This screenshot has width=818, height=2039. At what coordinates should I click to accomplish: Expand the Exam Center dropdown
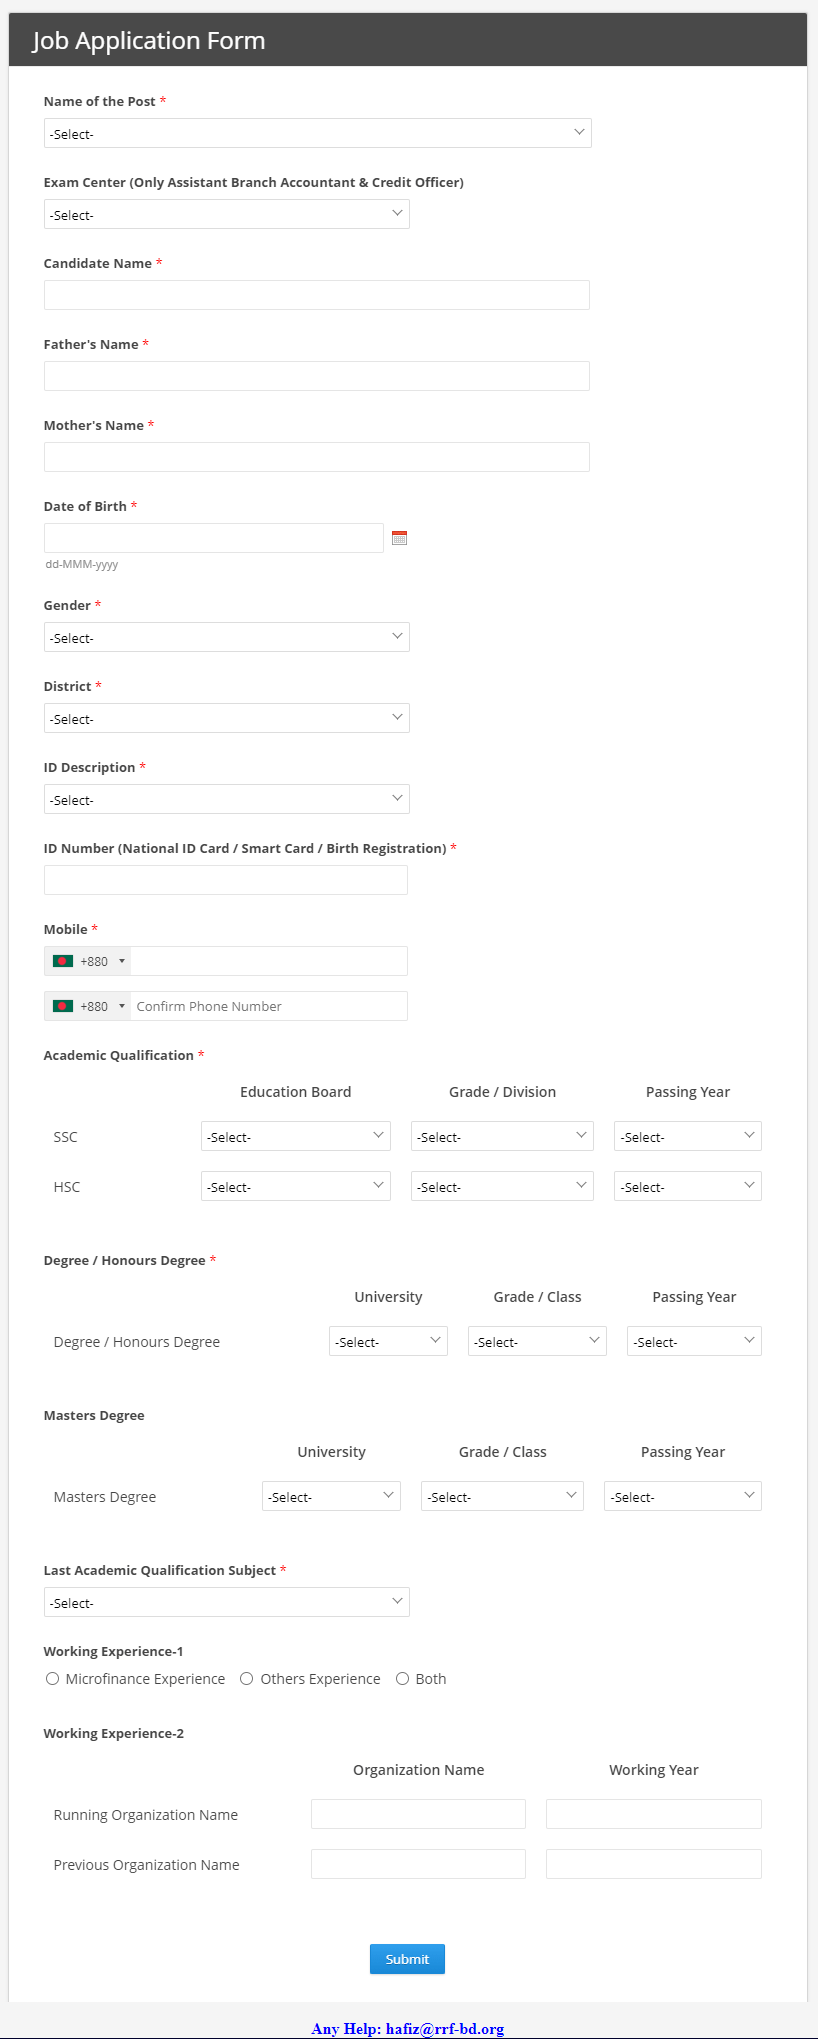coord(227,214)
